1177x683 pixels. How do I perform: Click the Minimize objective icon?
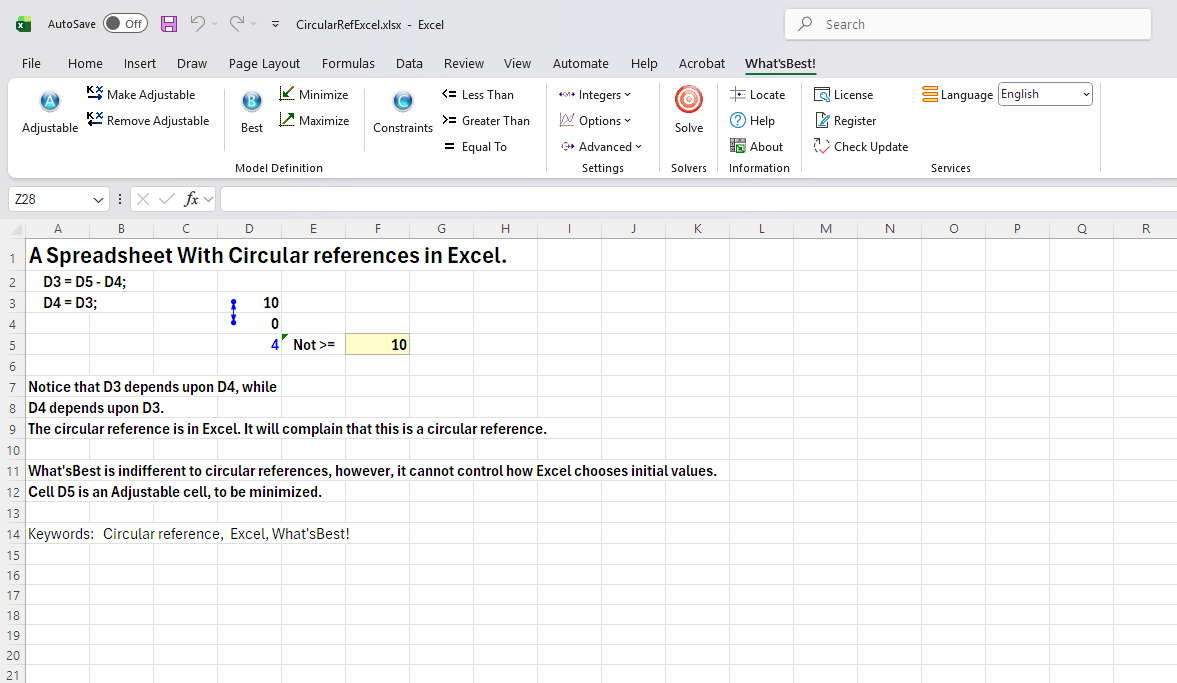coord(314,95)
